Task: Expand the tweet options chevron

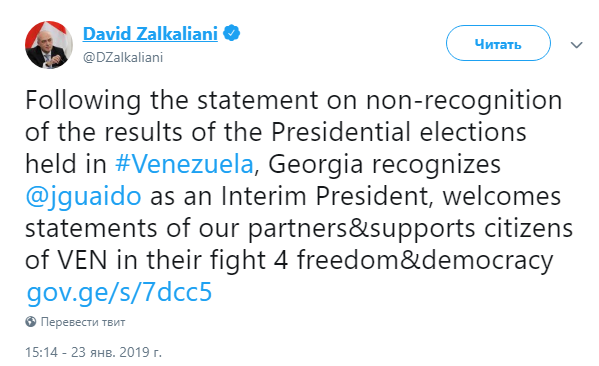Action: [x=576, y=45]
